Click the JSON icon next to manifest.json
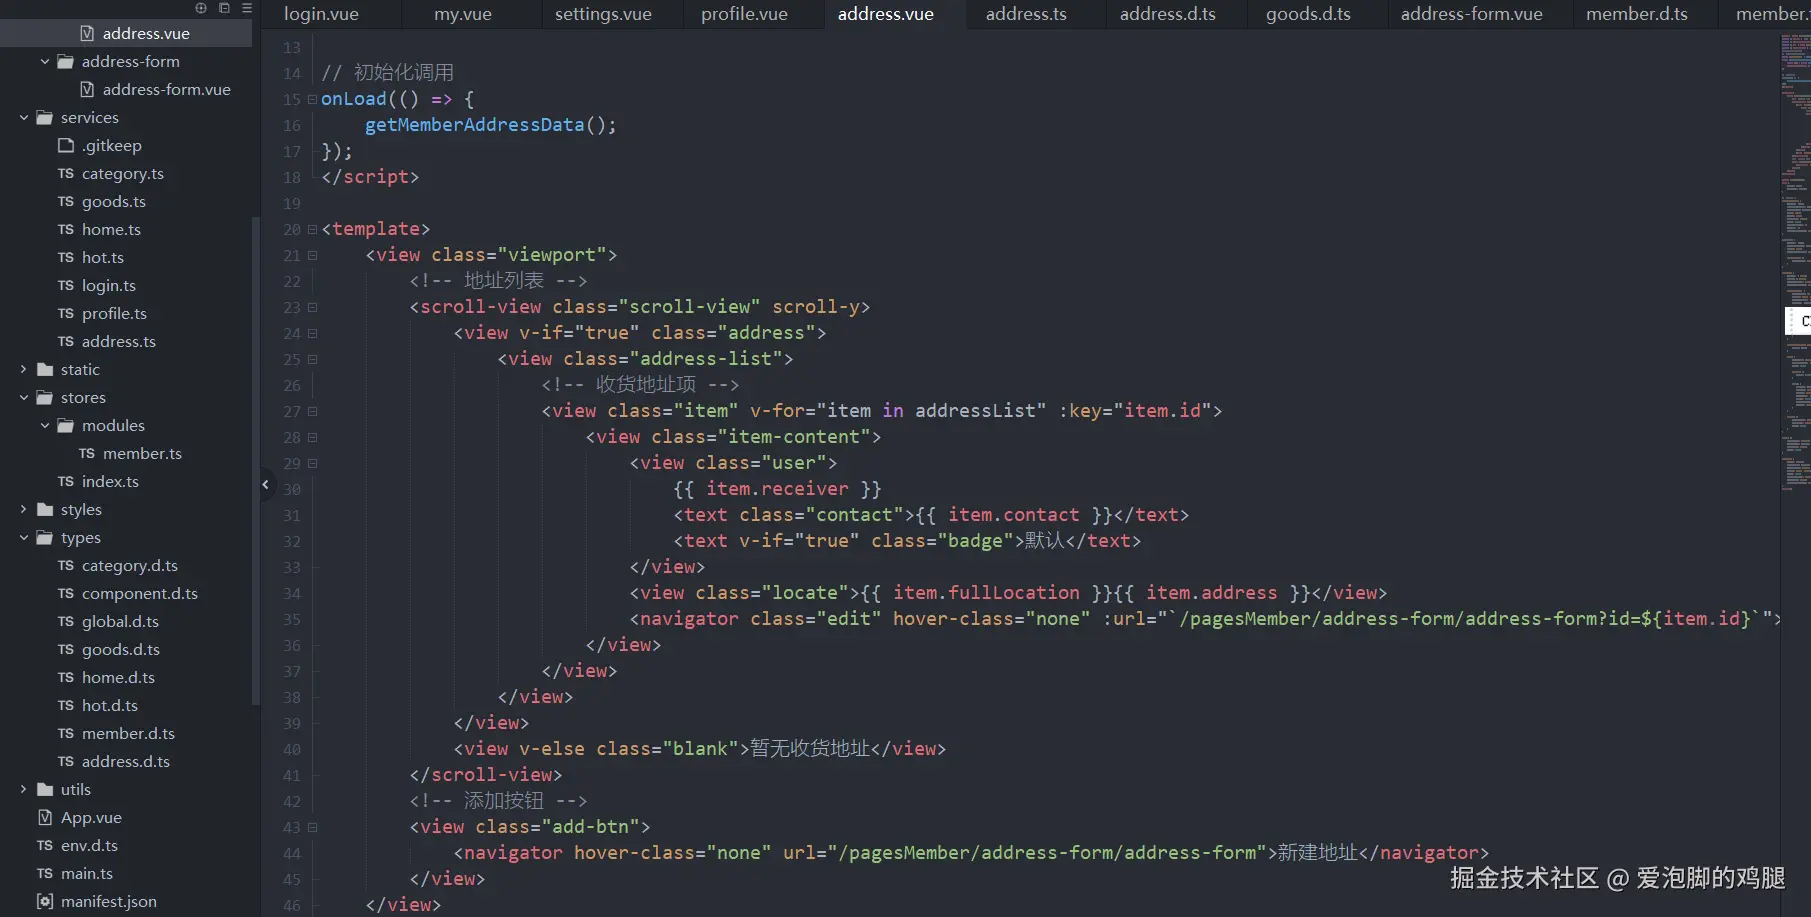 coord(45,901)
